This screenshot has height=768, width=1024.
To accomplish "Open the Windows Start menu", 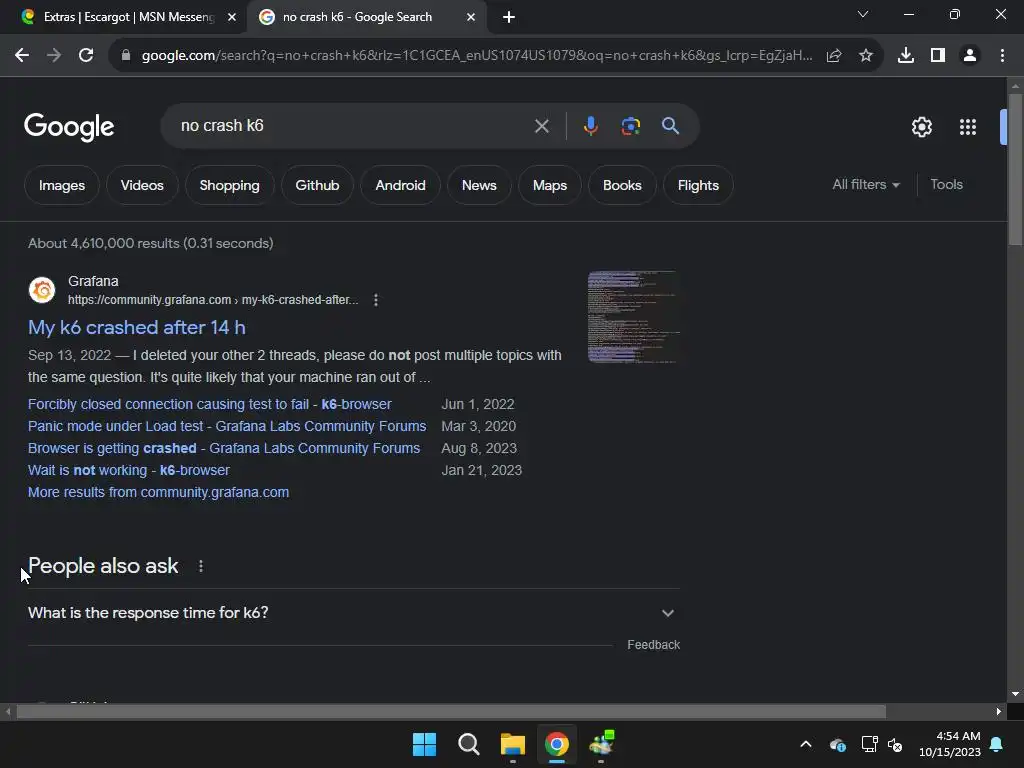I will pyautogui.click(x=424, y=744).
